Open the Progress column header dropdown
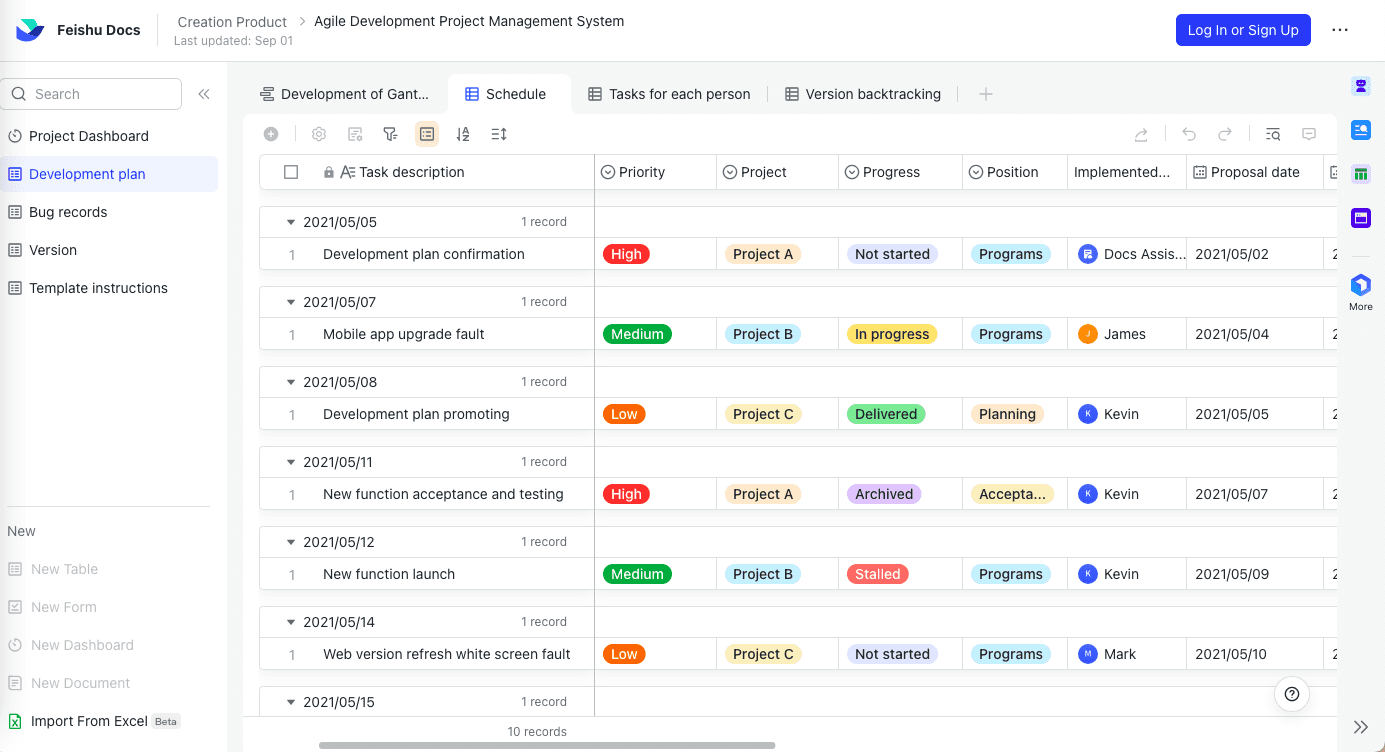The width and height of the screenshot is (1385, 752). [851, 172]
